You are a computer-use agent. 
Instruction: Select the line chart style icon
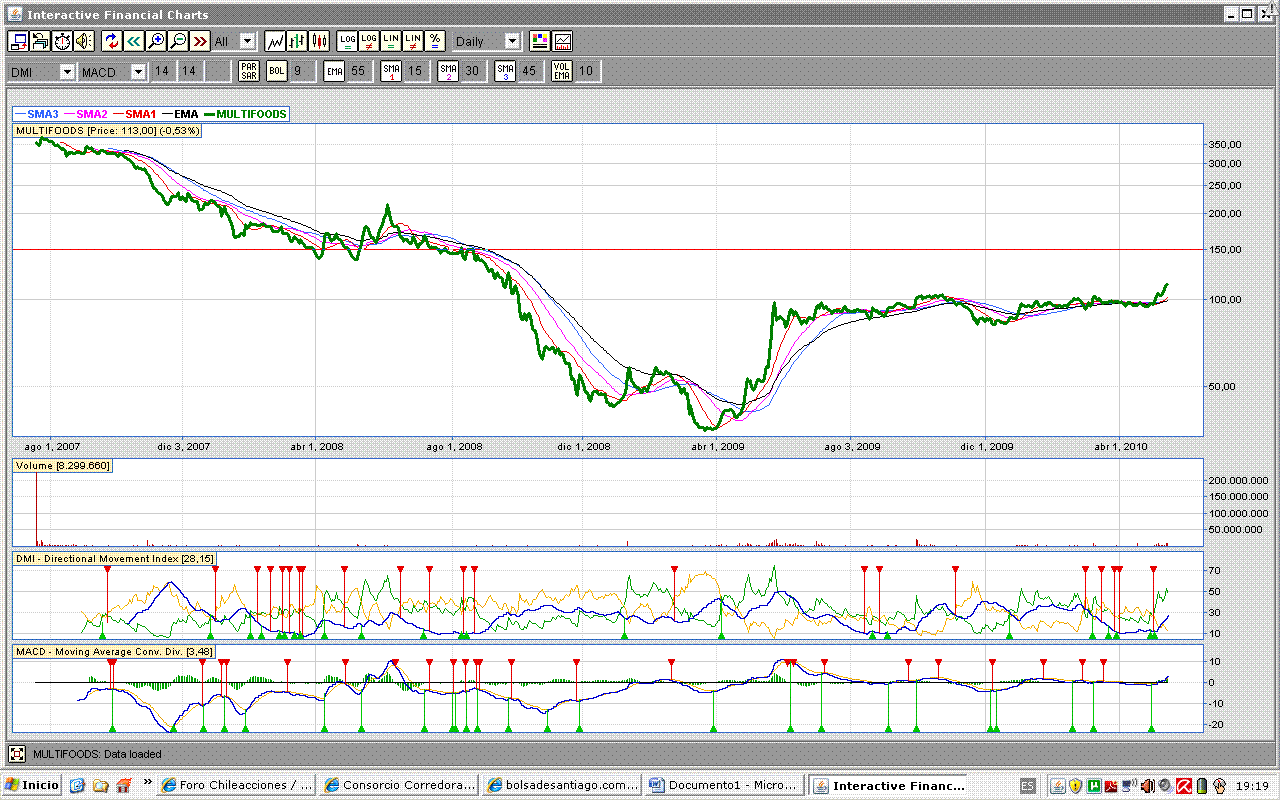click(275, 41)
